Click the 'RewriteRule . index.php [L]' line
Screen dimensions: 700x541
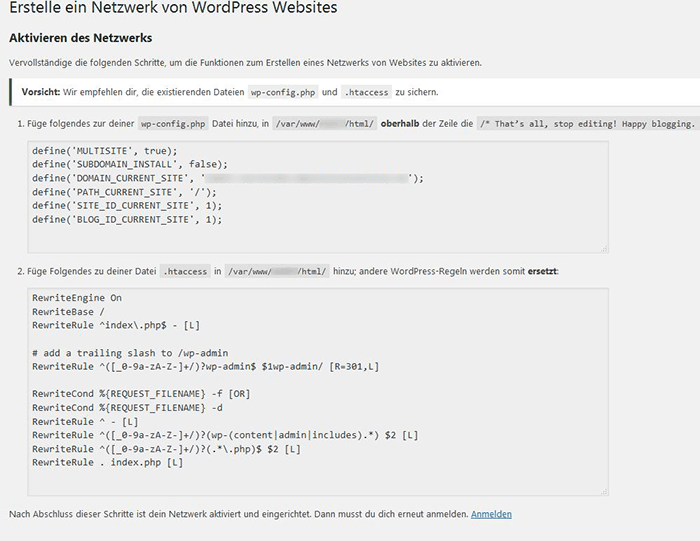(x=108, y=462)
